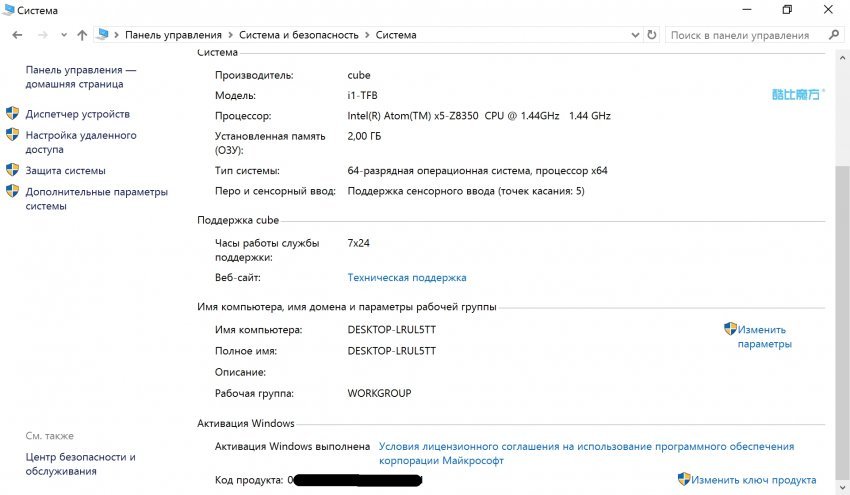850x495 pixels.
Task: Select the computer name next to Имя компьютера
Action: coord(391,330)
